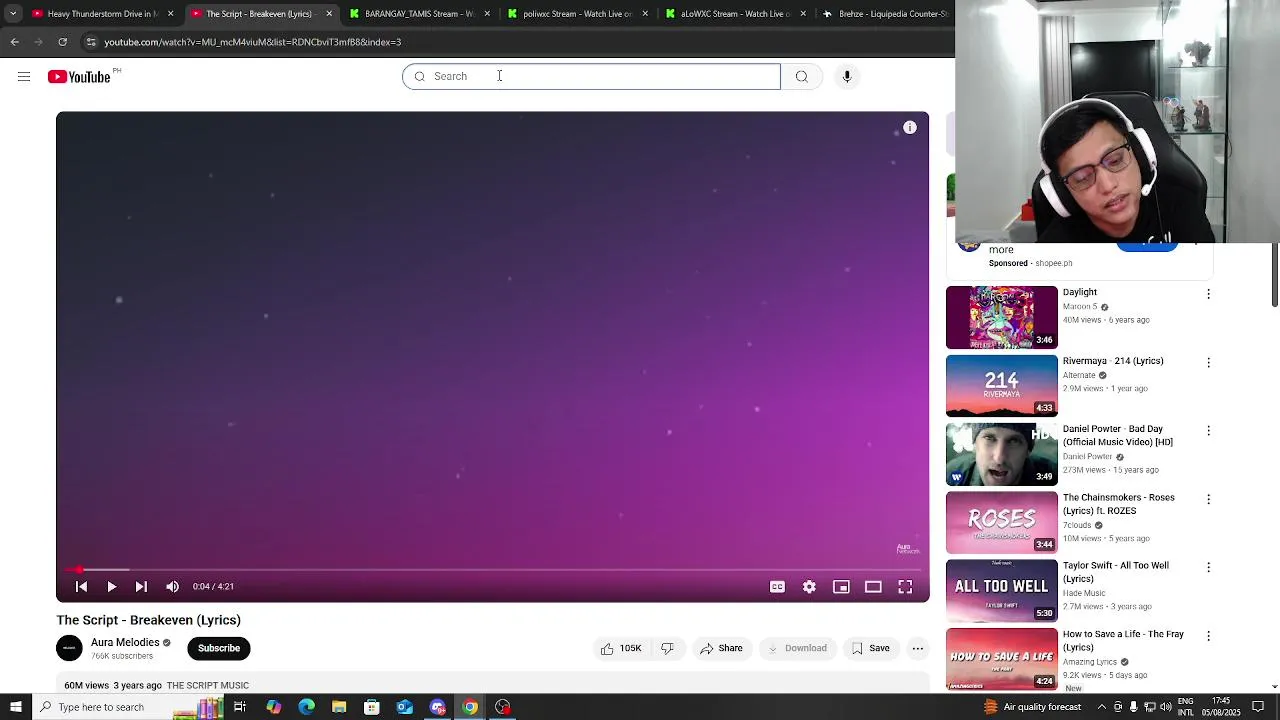
Task: Open Windows Start menu
Action: pos(16,707)
